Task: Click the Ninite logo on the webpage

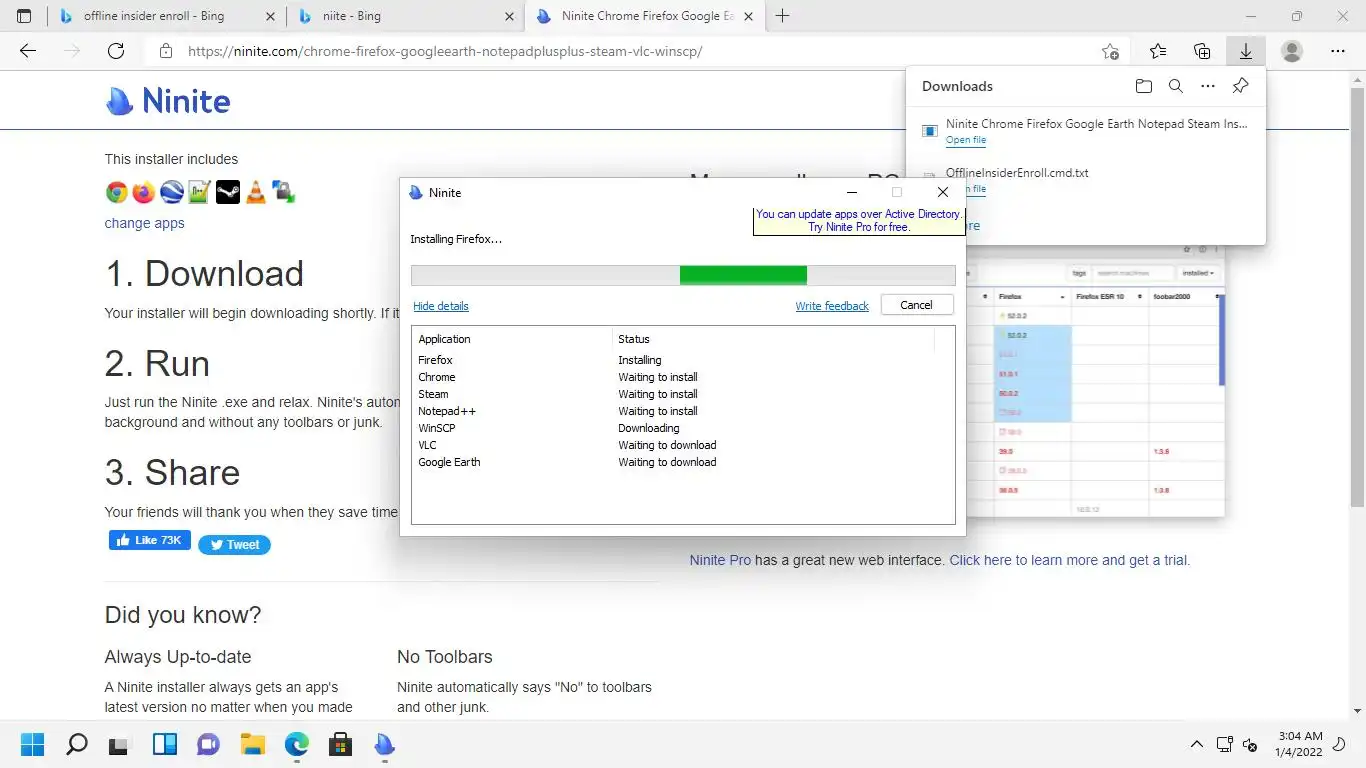Action: (x=168, y=100)
